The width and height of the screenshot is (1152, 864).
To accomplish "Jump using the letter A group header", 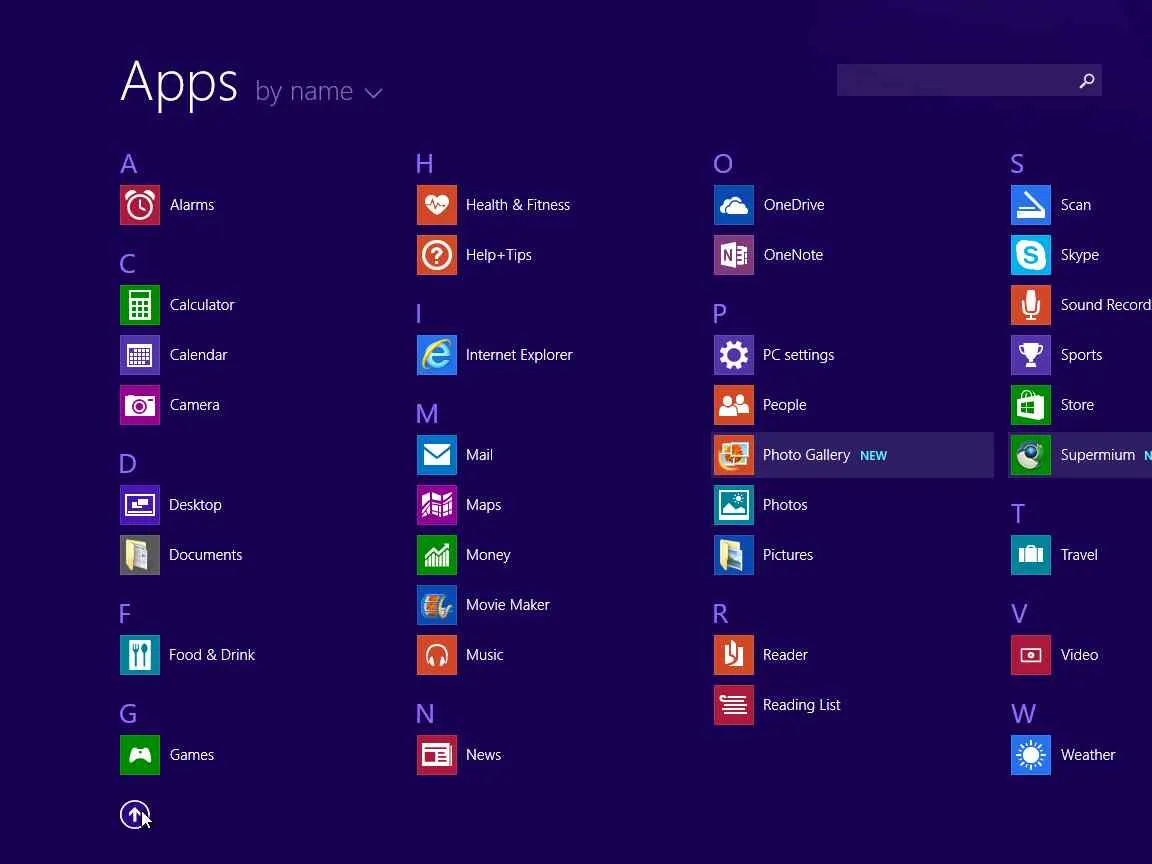I will pos(129,164).
